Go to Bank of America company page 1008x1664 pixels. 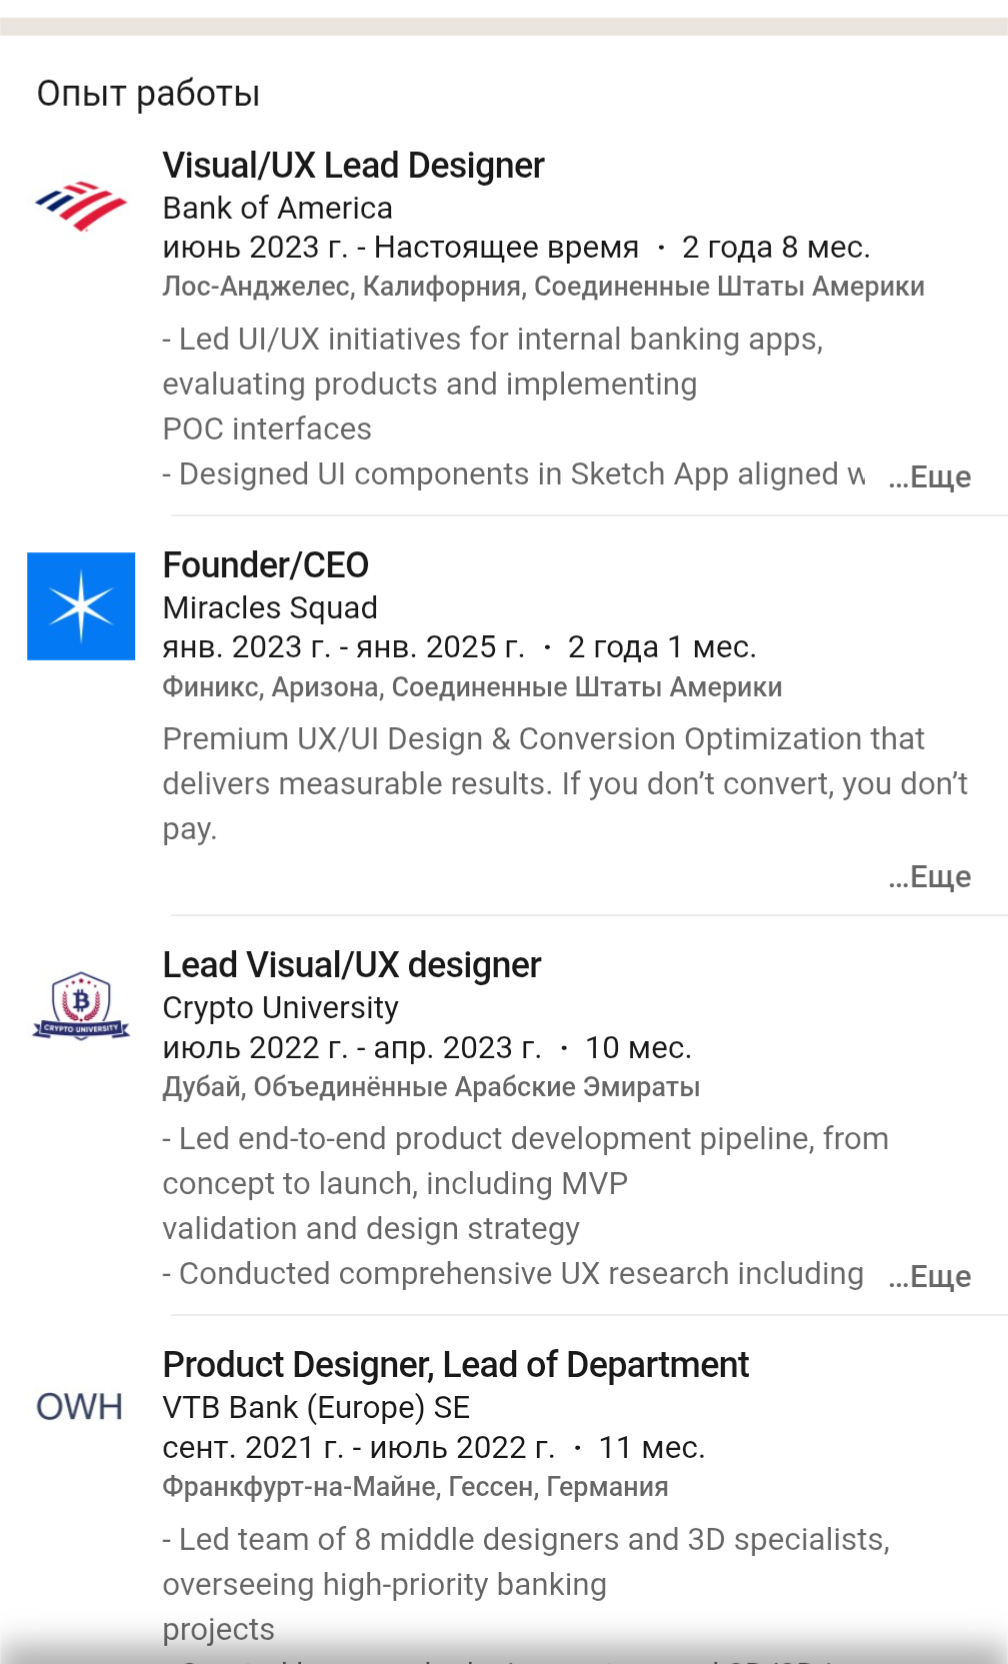tap(277, 208)
